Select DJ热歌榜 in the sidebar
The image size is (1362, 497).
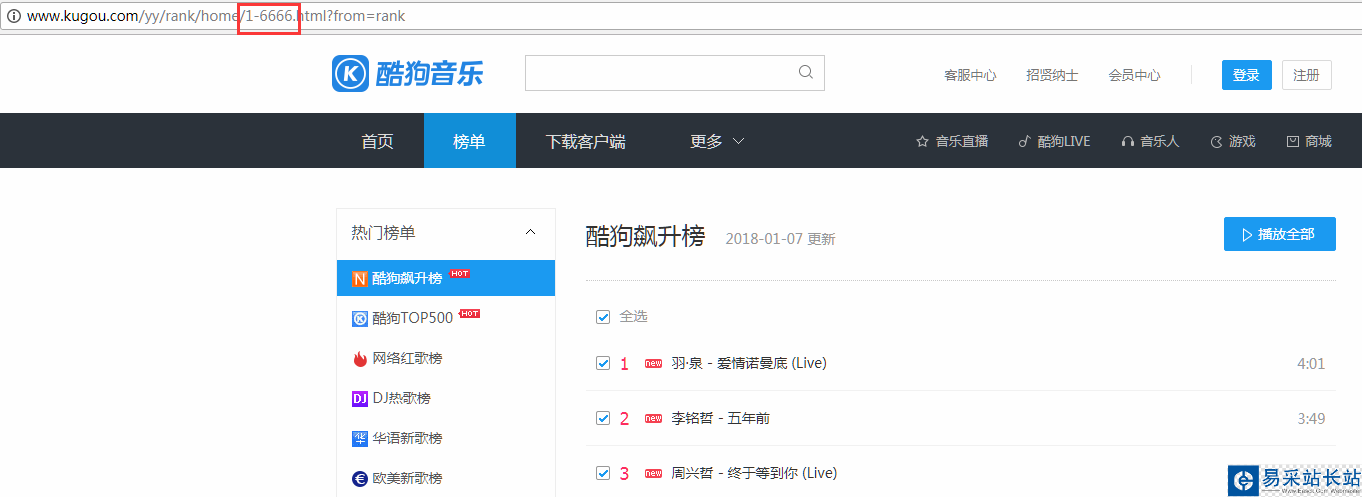pyautogui.click(x=446, y=398)
